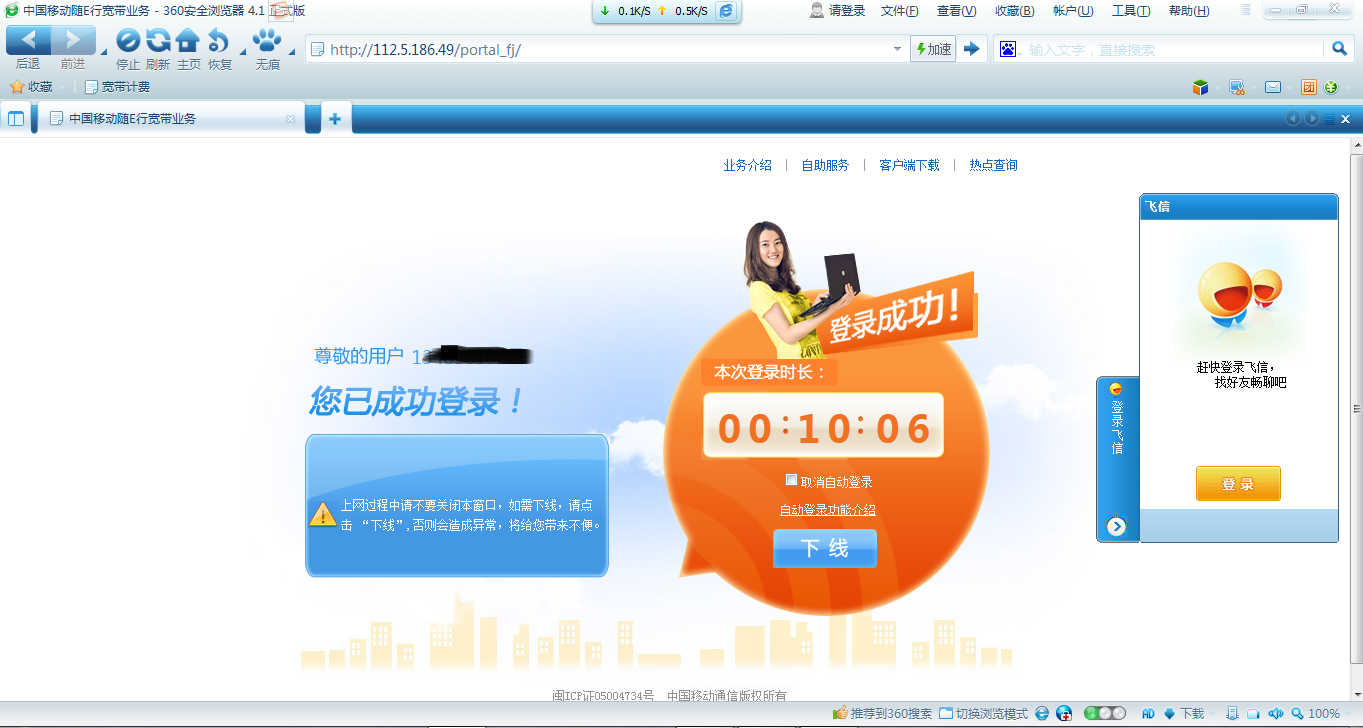The height and width of the screenshot is (728, 1363).
Task: Click the mail envelope extension icon
Action: (1273, 87)
